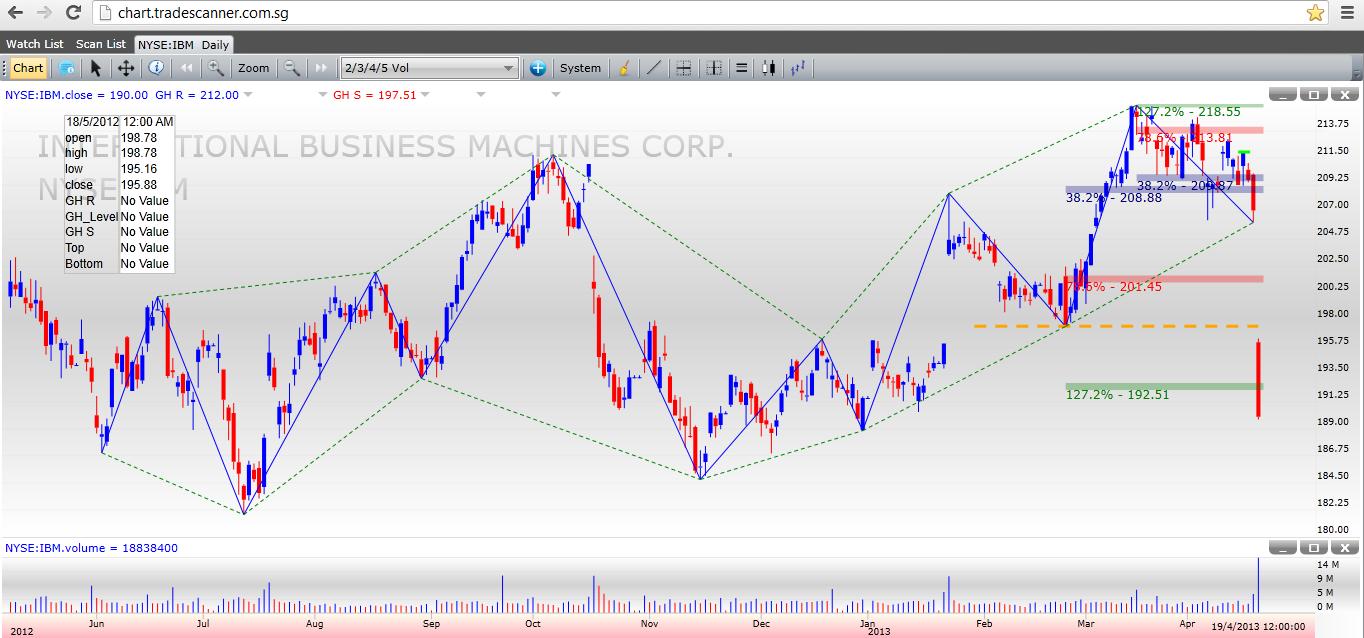Select the parallel lines tool

point(742,68)
